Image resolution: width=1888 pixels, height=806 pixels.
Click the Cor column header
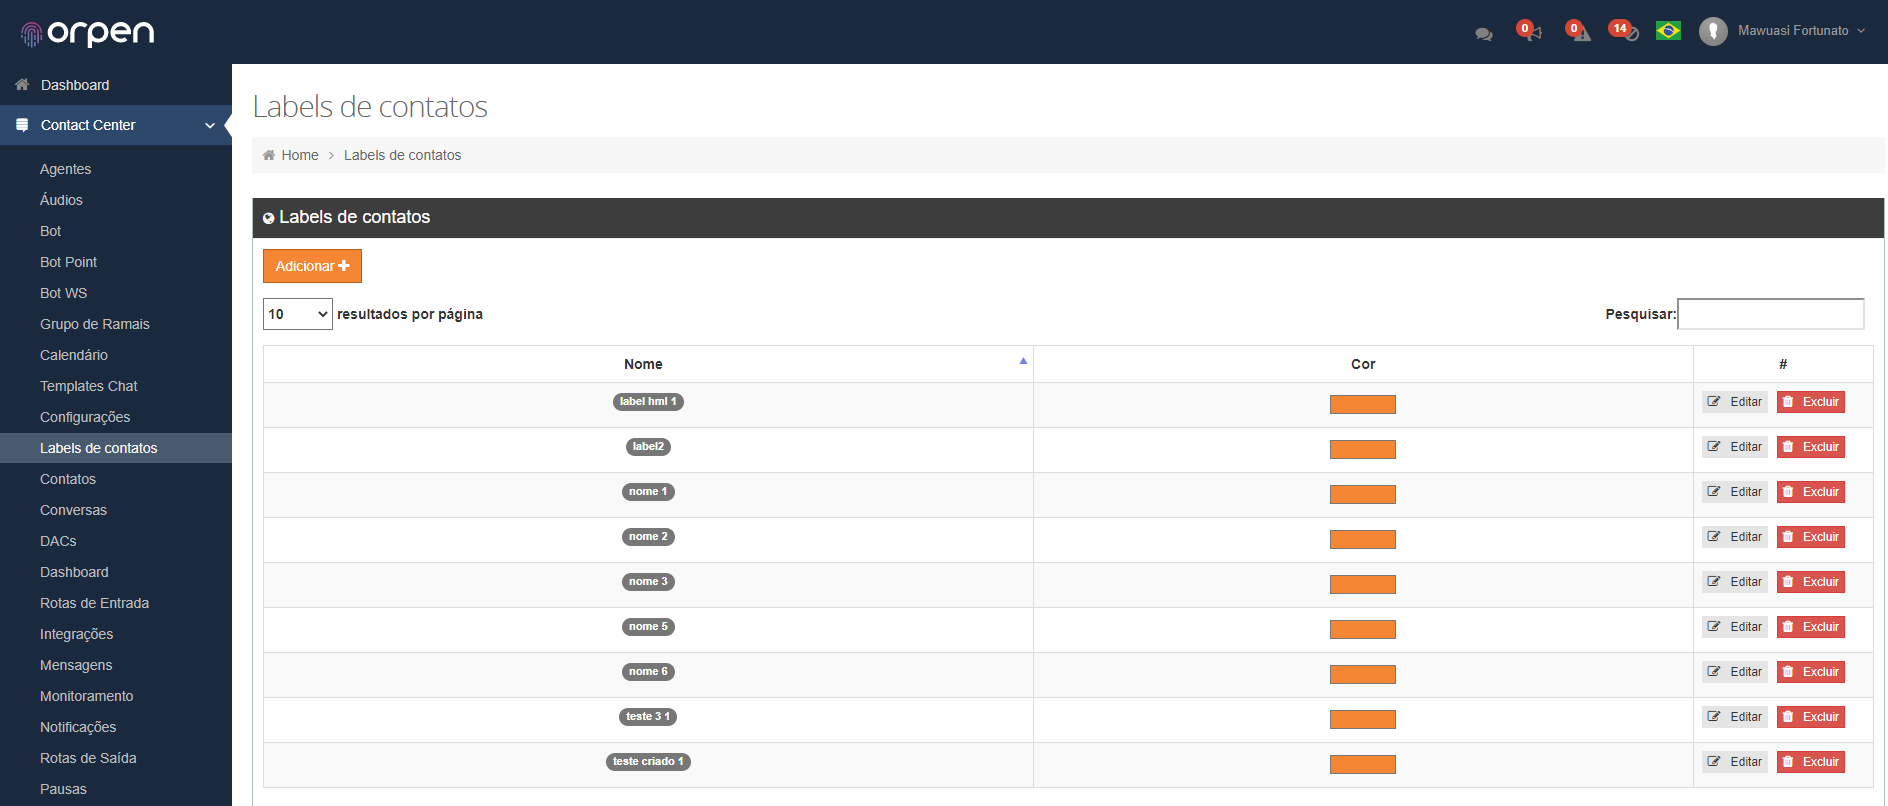click(1363, 364)
